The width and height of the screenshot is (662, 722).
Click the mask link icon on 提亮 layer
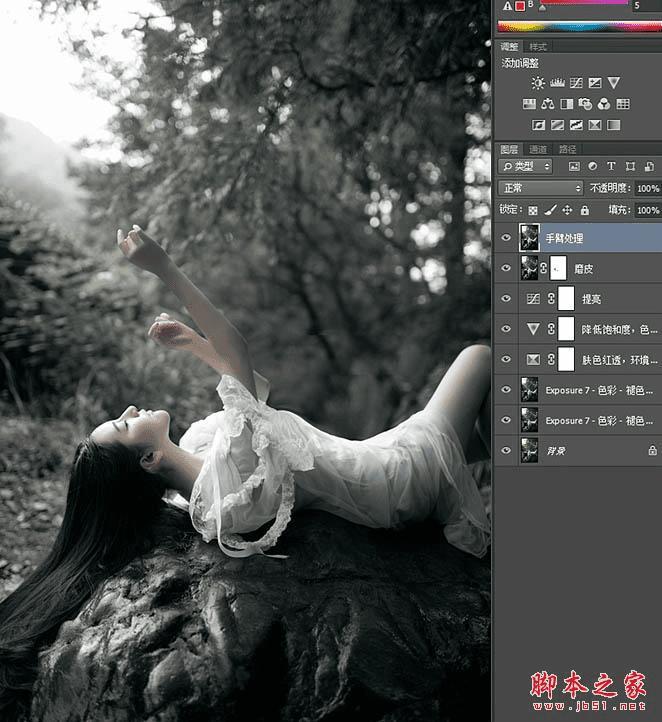(x=551, y=299)
